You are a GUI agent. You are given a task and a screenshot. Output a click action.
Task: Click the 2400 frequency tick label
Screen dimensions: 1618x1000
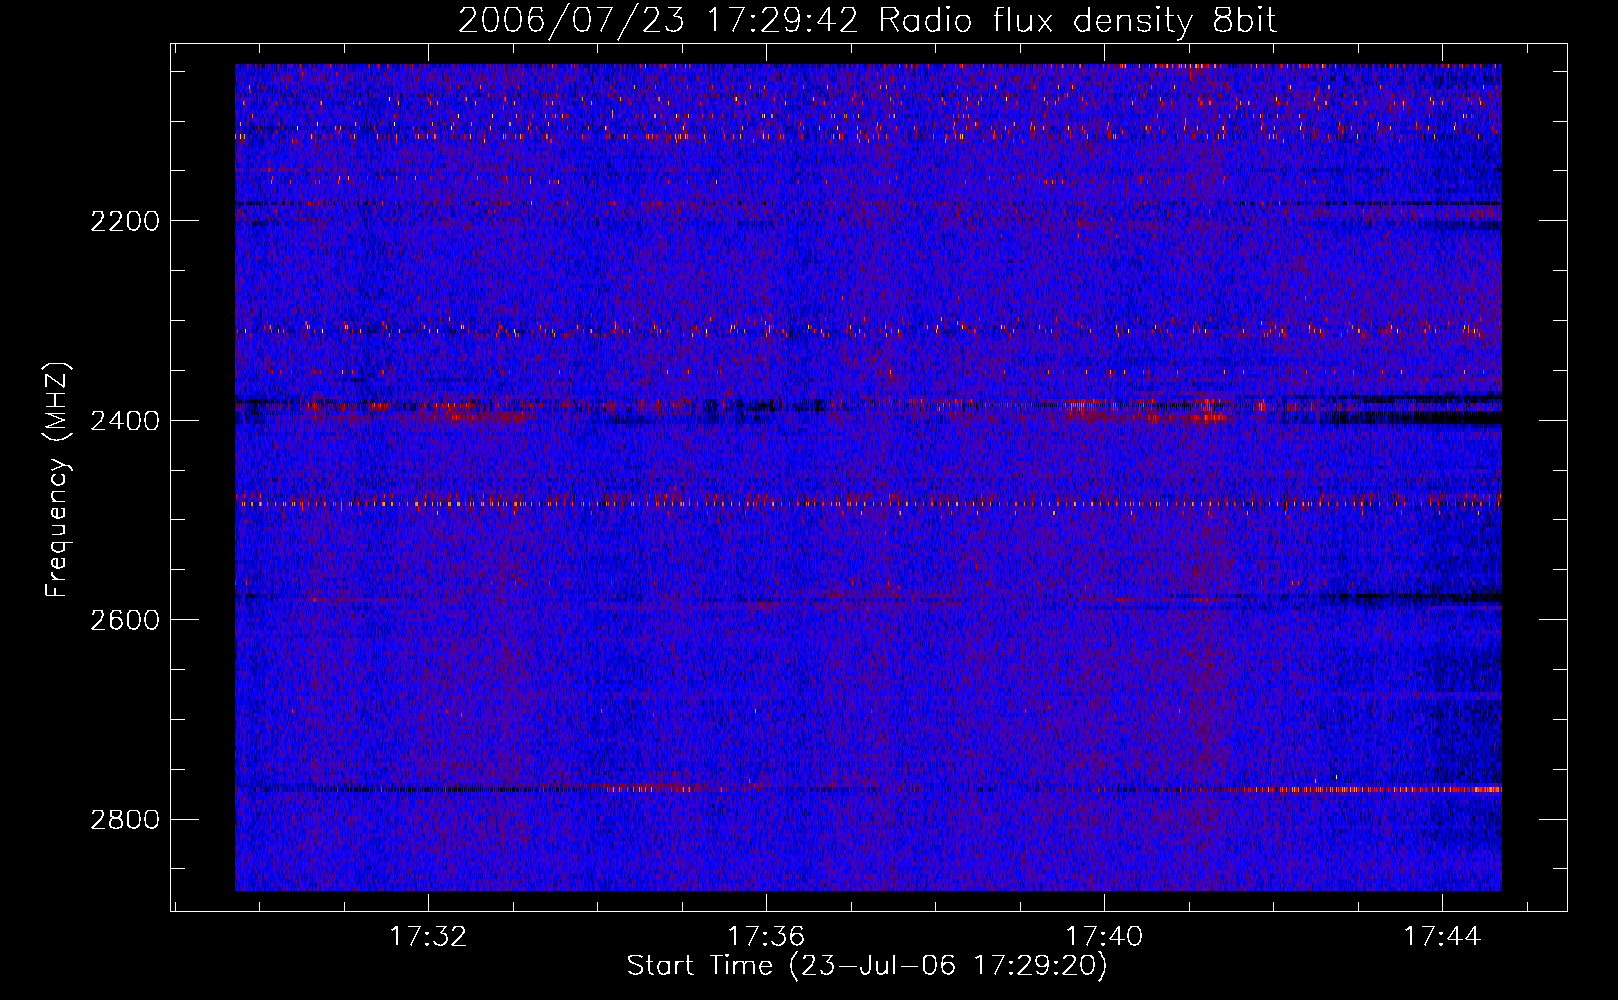(125, 421)
